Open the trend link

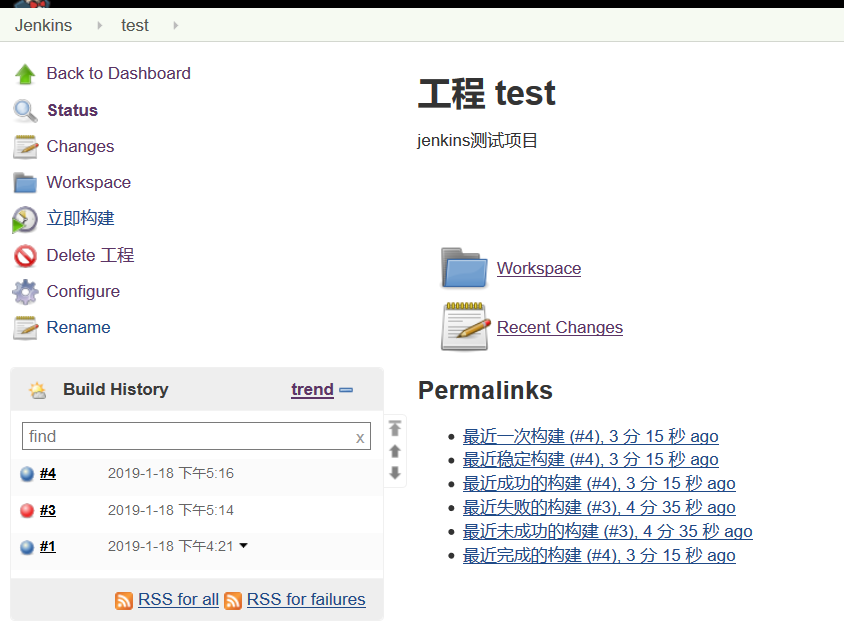(312, 390)
